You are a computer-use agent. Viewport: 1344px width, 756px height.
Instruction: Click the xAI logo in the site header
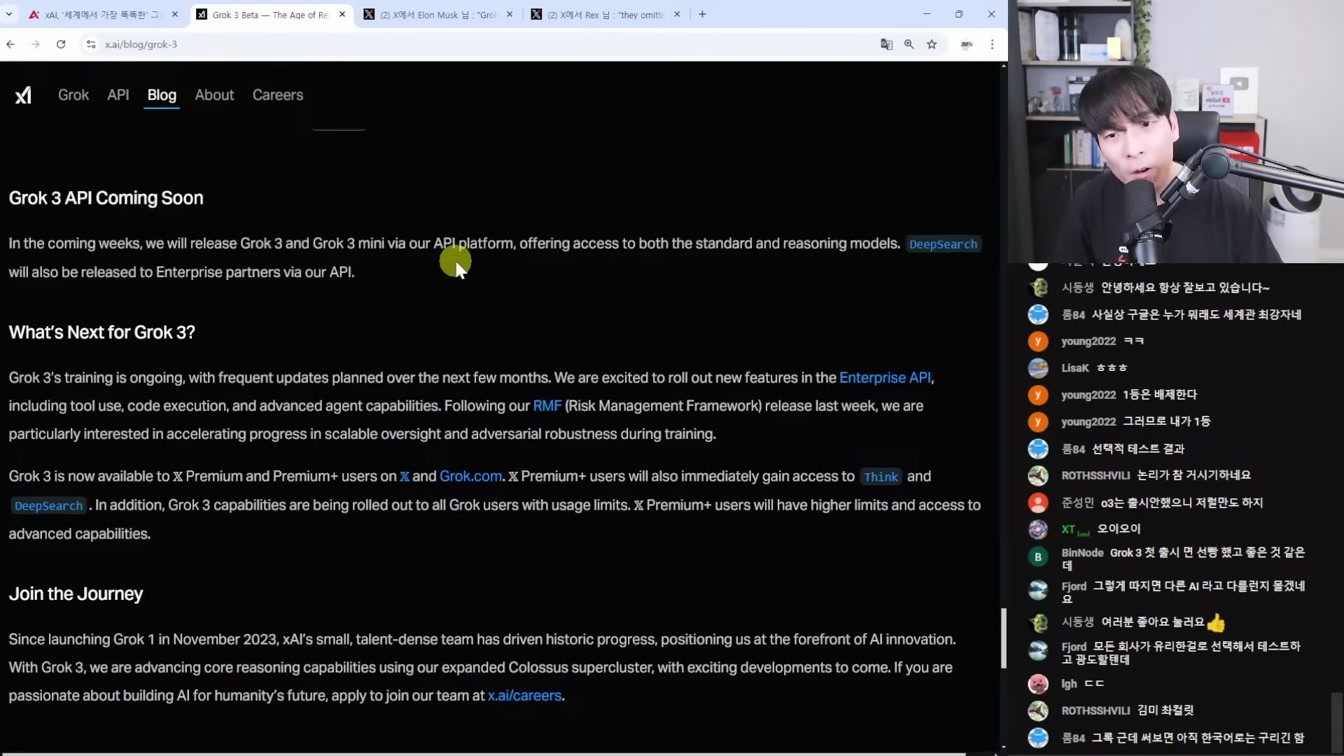coord(23,95)
